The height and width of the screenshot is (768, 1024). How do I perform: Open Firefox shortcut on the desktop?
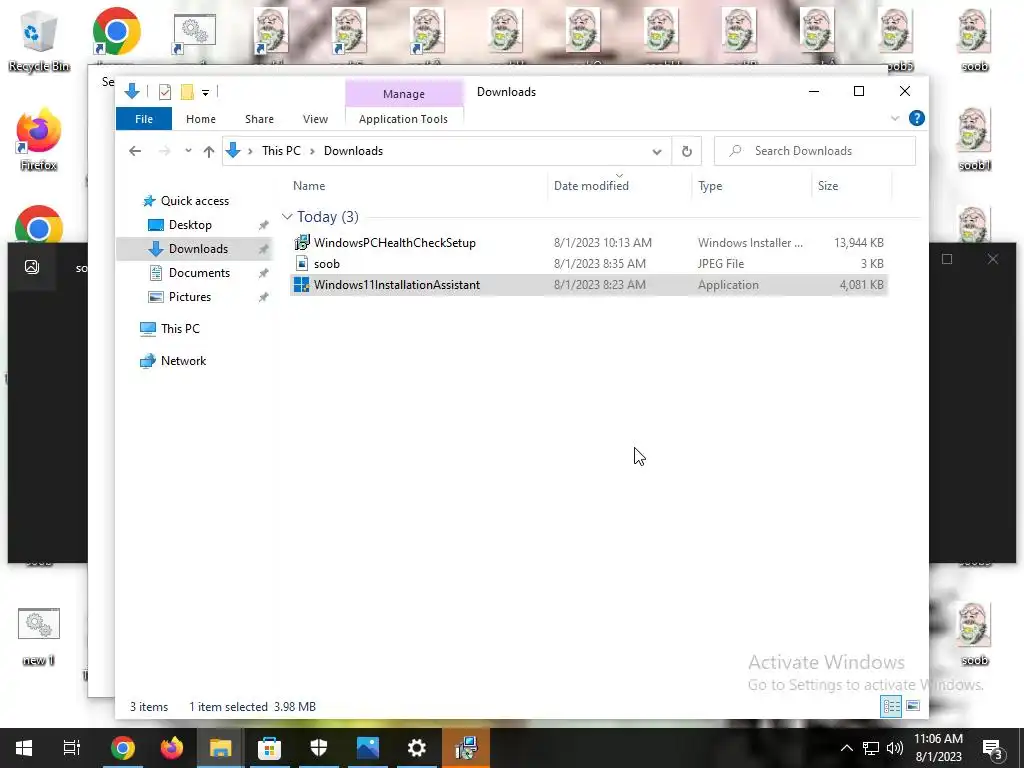click(39, 140)
